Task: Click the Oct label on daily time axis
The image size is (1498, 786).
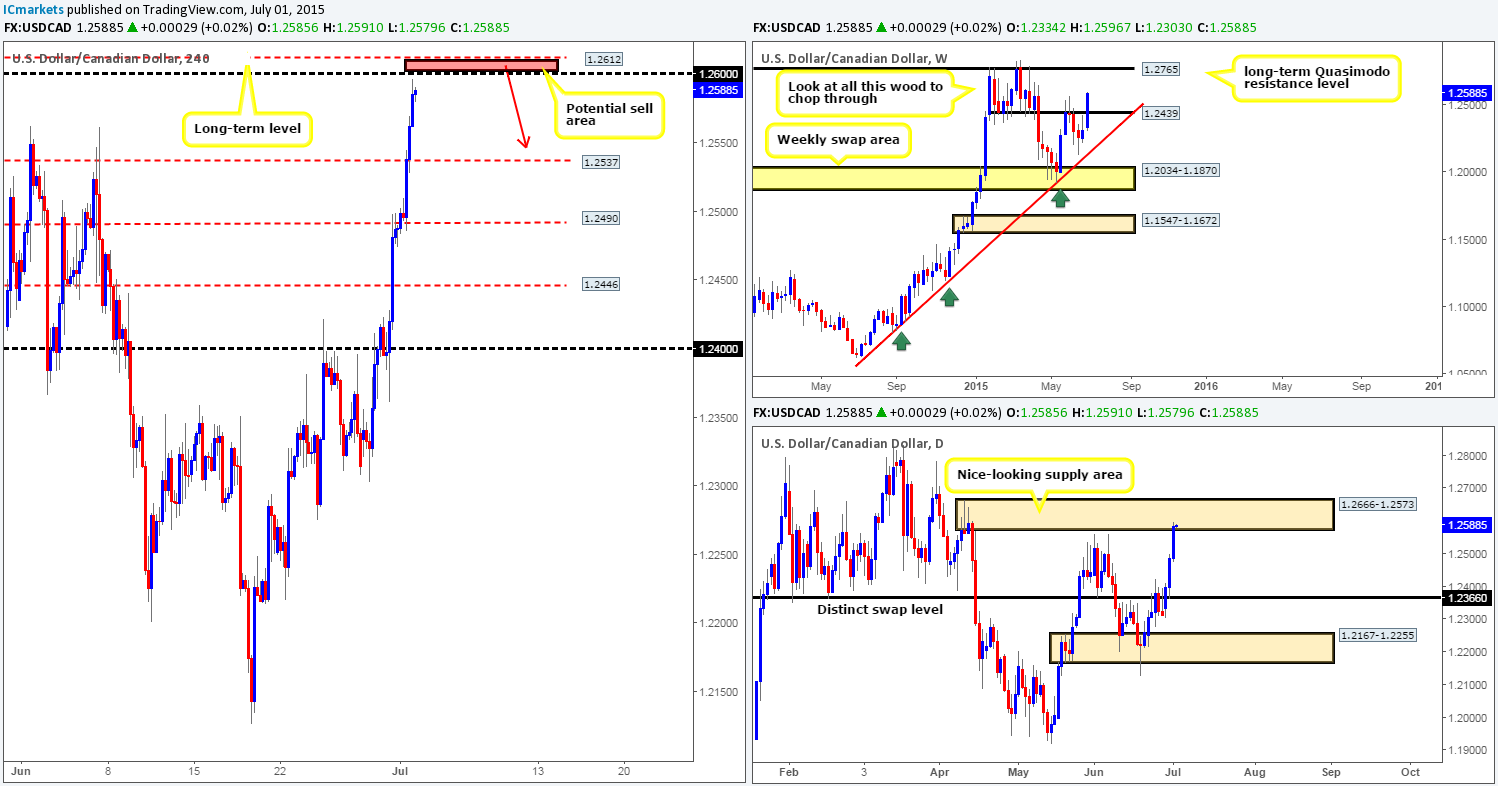Action: click(1411, 771)
